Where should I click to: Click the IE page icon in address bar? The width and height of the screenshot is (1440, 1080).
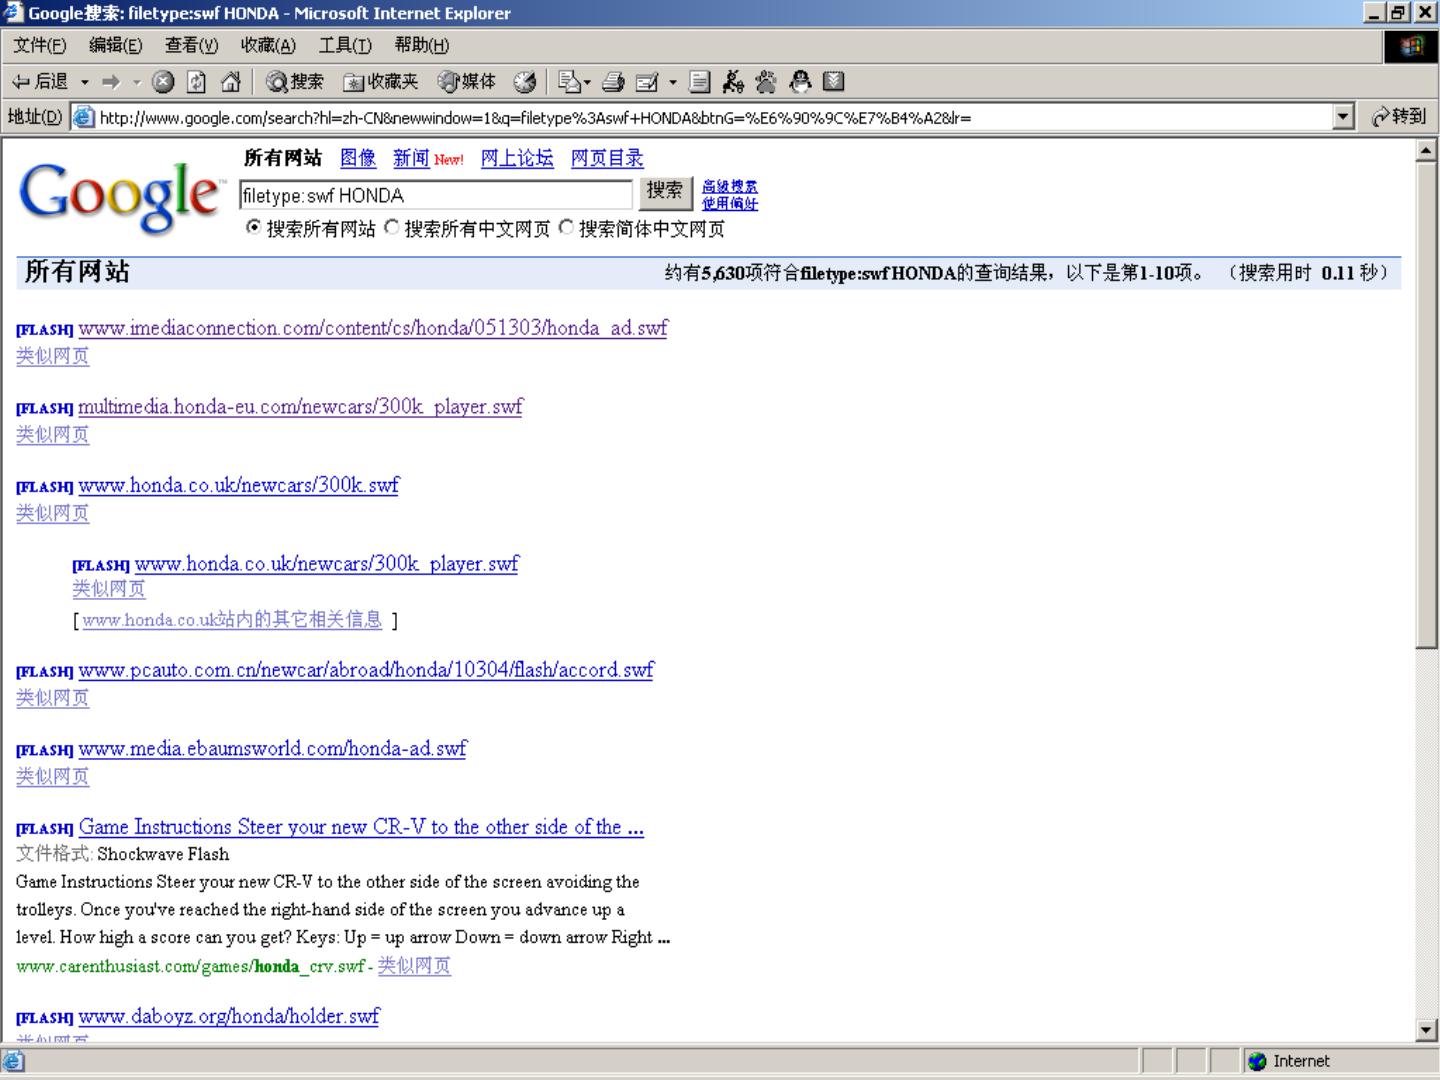click(x=84, y=117)
